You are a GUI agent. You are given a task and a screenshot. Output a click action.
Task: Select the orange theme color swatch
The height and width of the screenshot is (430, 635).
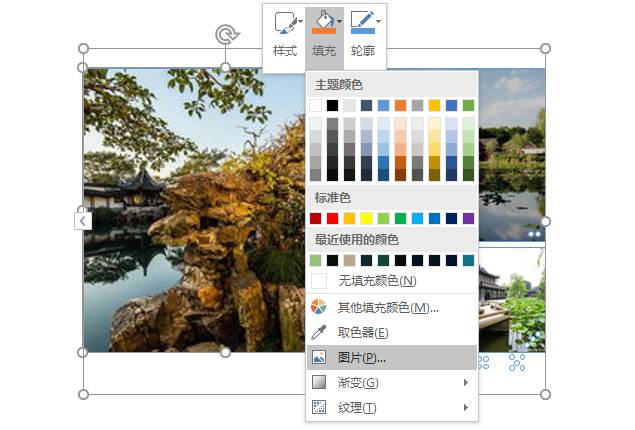[401, 106]
